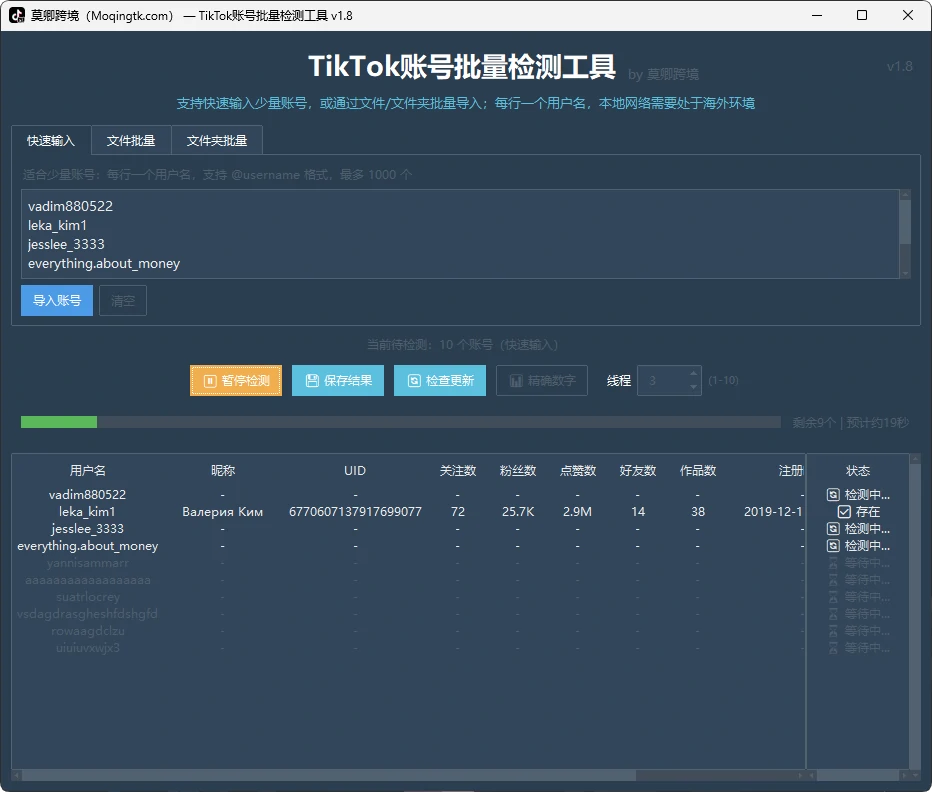Image resolution: width=932 pixels, height=792 pixels.
Task: Click the refresh icon on 检查更新
Action: (x=414, y=381)
